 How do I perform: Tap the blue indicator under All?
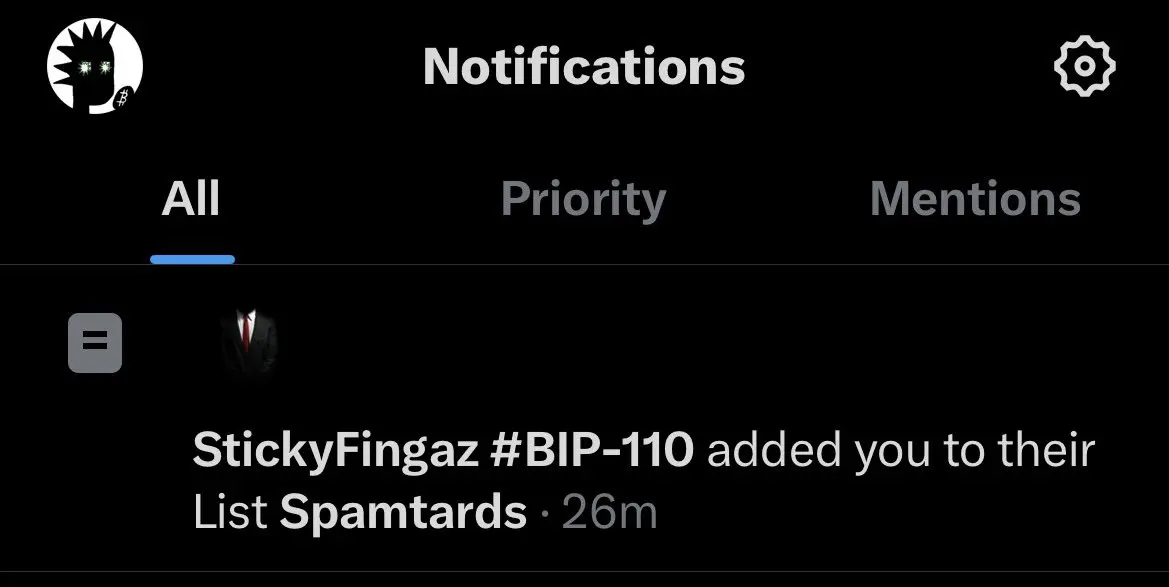192,260
